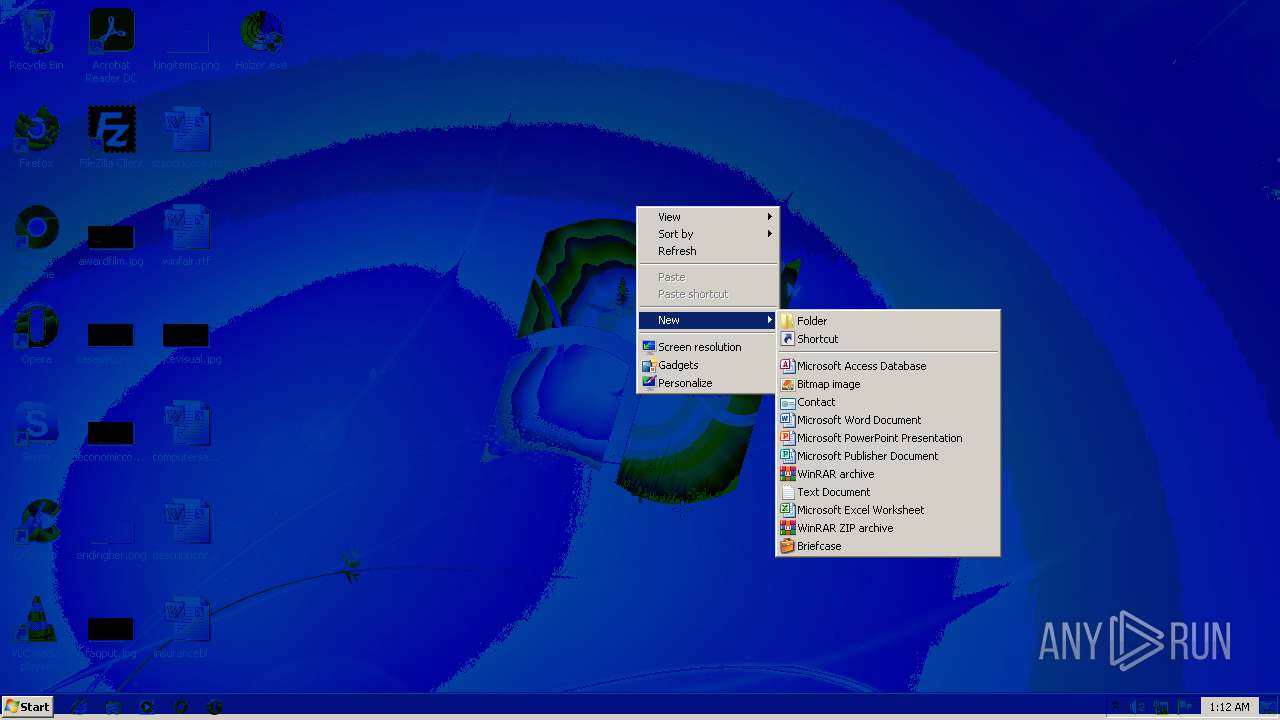Screen dimensions: 1280x720
Task: Click the taskbar clock showing 1:12 AM
Action: 1229,707
